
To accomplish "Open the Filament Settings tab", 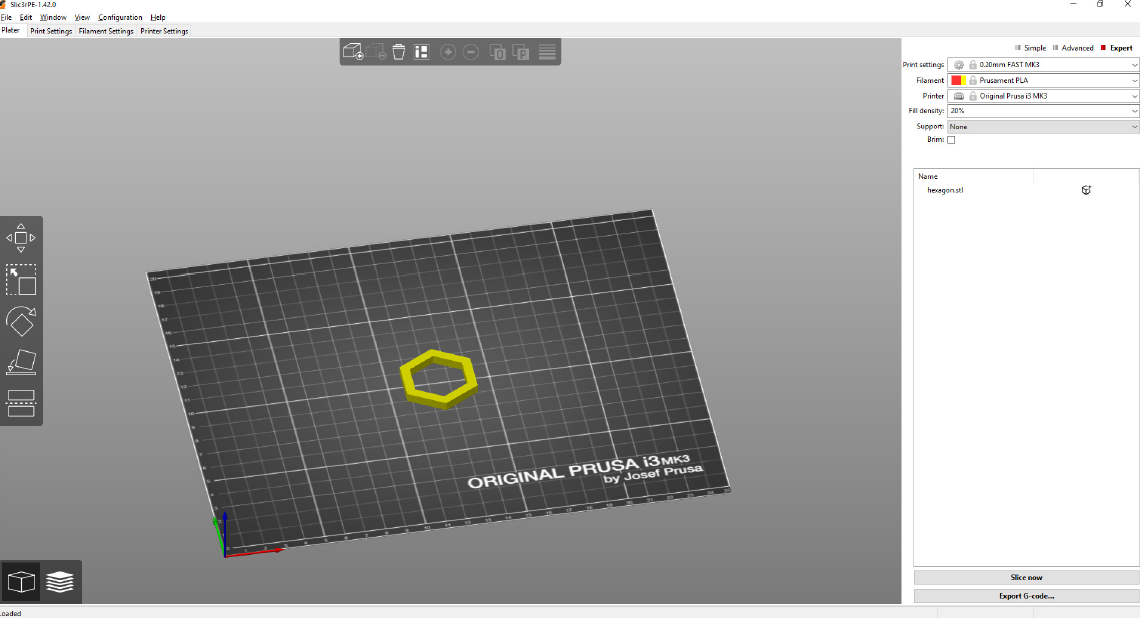I will [106, 31].
